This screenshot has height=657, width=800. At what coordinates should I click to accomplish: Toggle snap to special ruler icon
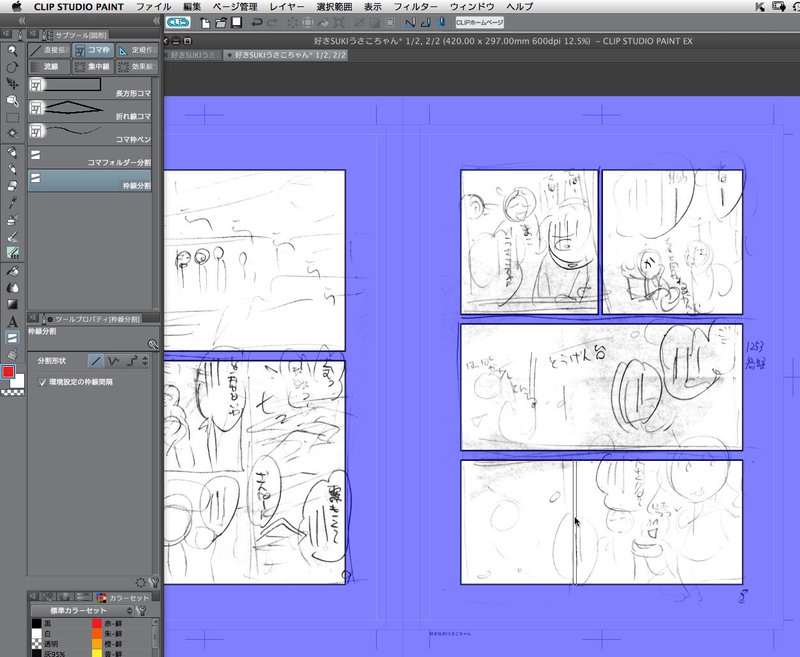pyautogui.click(x=426, y=22)
